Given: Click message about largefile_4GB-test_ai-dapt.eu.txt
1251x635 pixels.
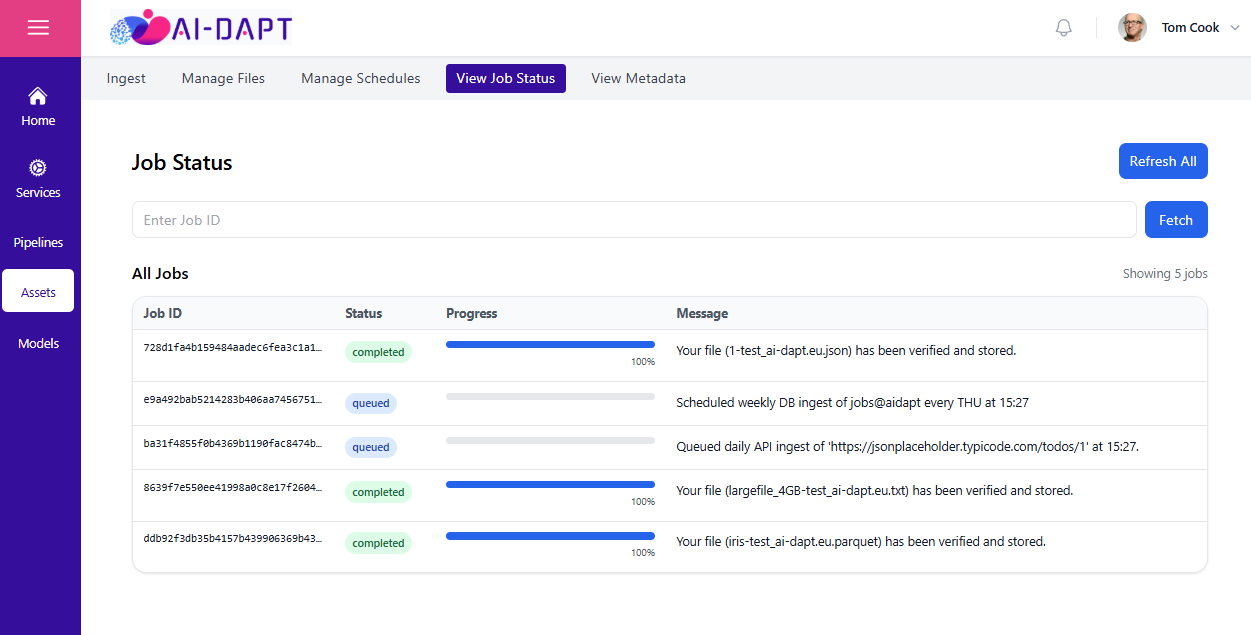Looking at the screenshot, I should point(874,491).
